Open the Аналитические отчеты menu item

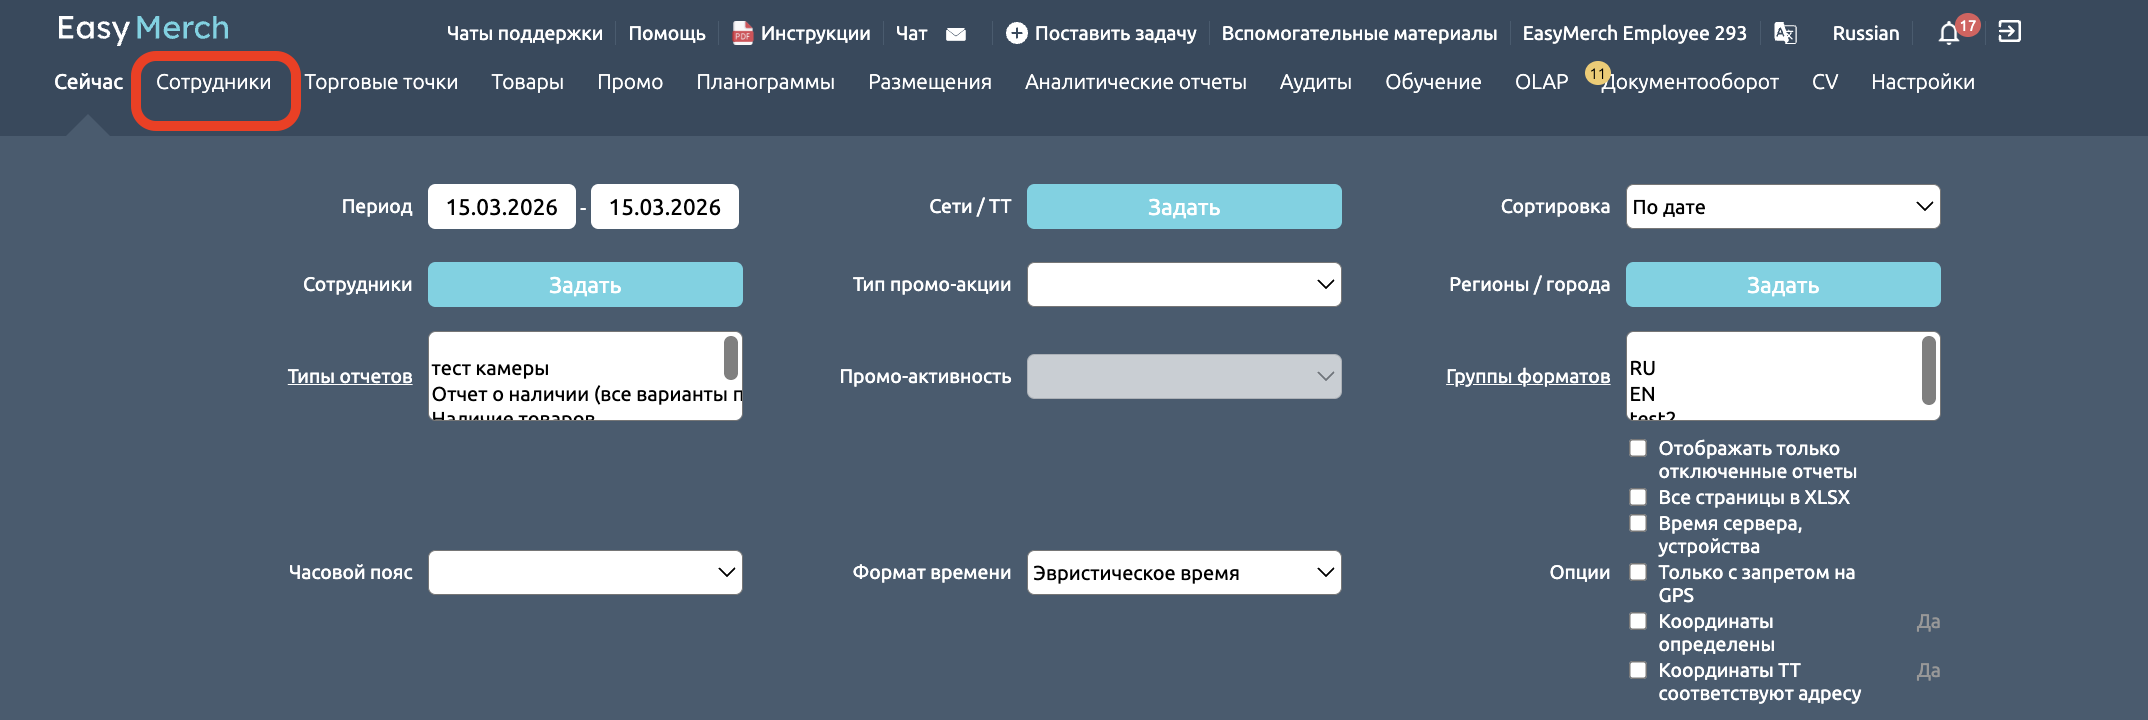[1135, 82]
